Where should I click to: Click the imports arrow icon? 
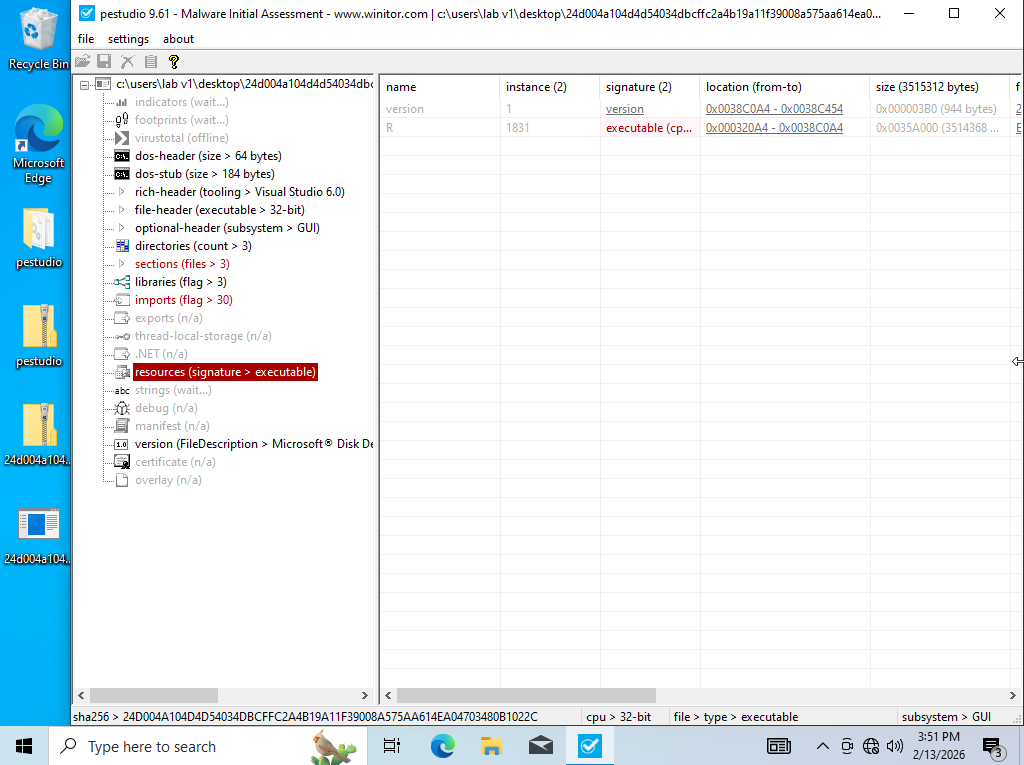122,300
